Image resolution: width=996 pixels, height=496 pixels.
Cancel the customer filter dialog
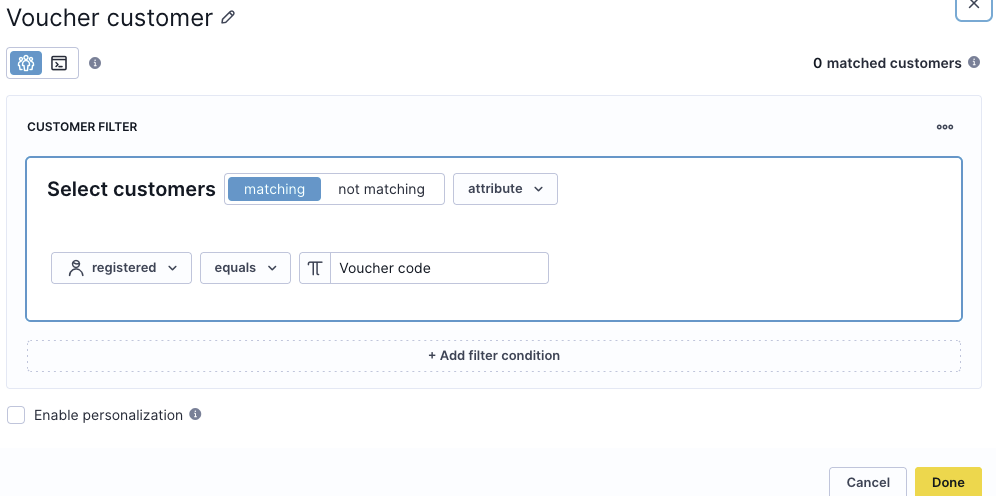coord(868,482)
